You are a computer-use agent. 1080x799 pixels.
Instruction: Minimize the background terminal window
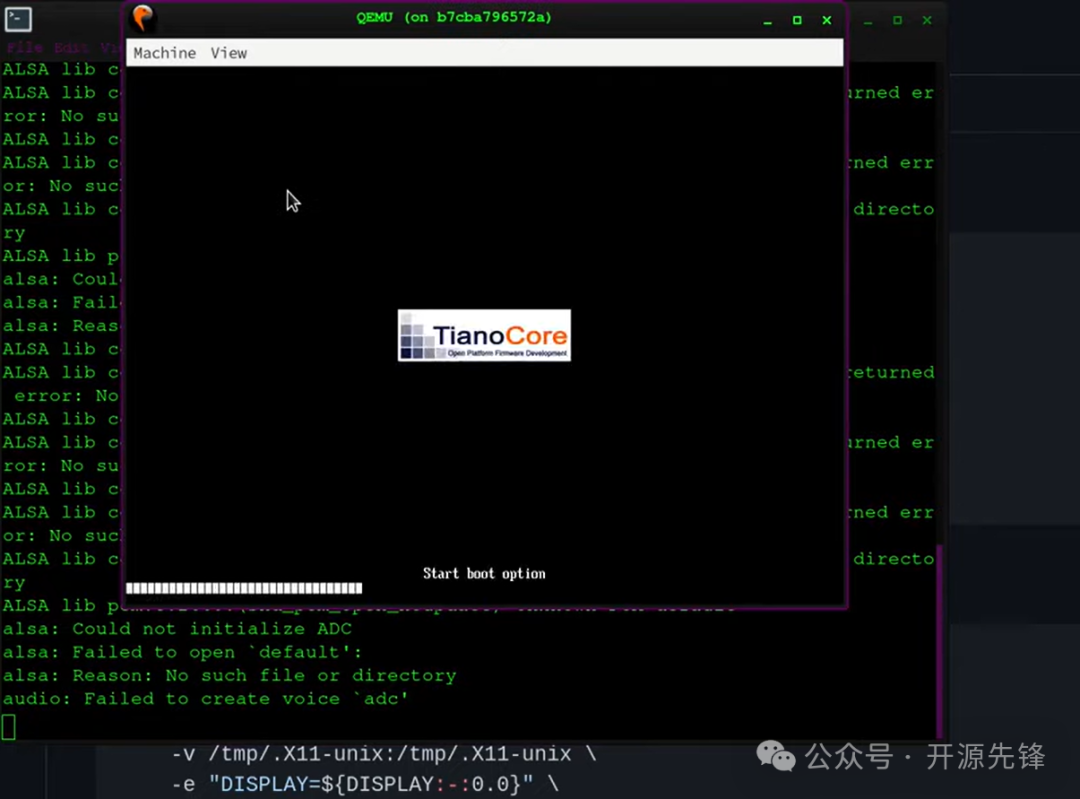point(868,21)
